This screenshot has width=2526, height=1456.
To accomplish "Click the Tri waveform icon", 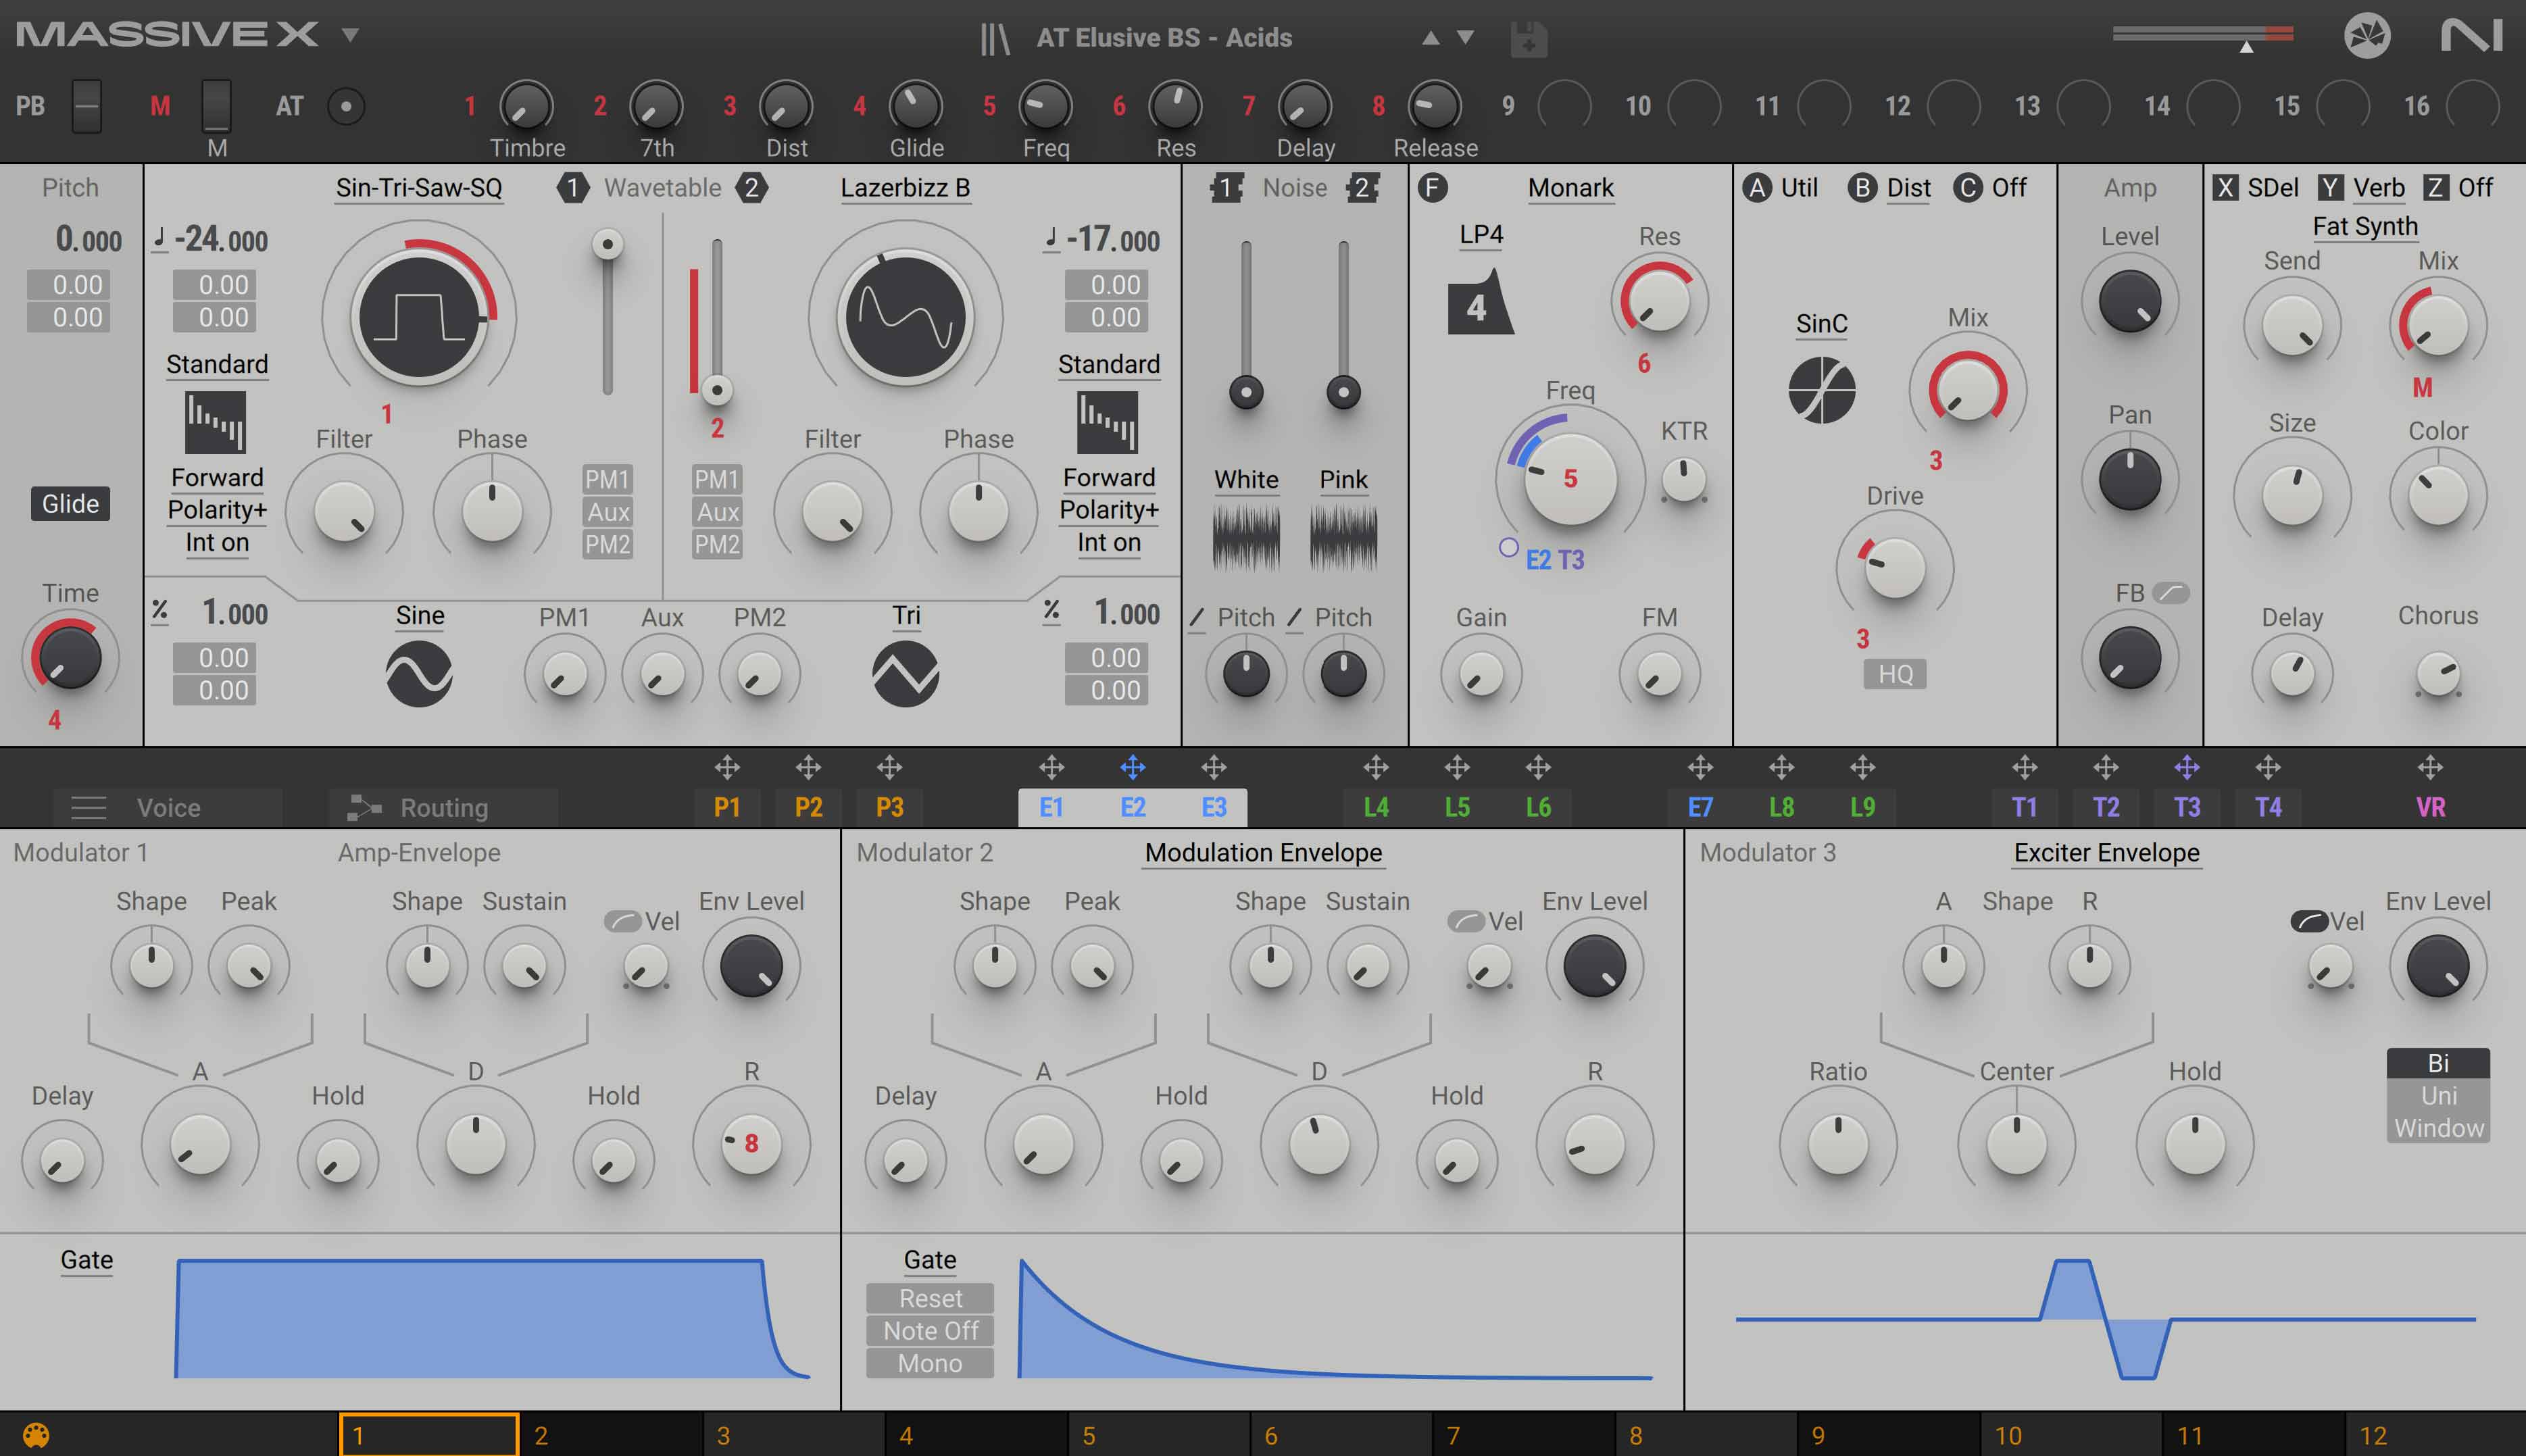I will 905,674.
